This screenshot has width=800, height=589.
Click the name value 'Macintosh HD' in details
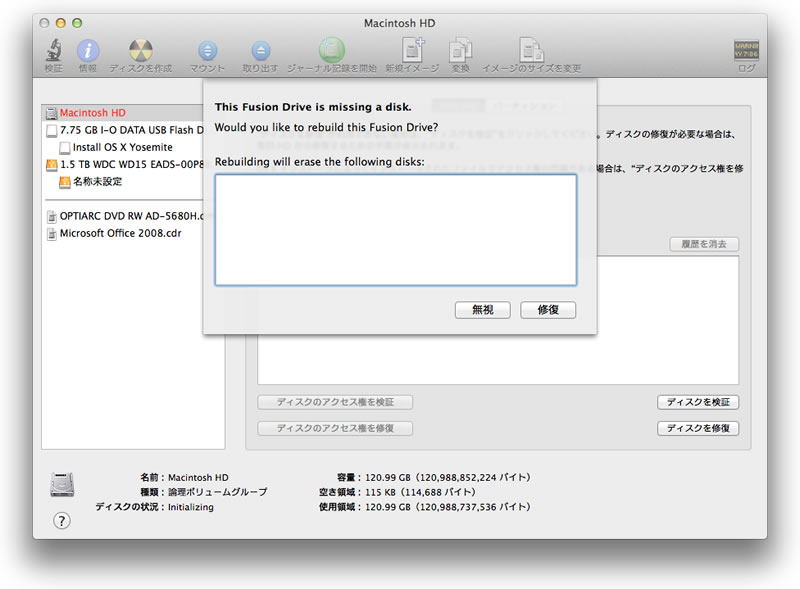point(198,478)
